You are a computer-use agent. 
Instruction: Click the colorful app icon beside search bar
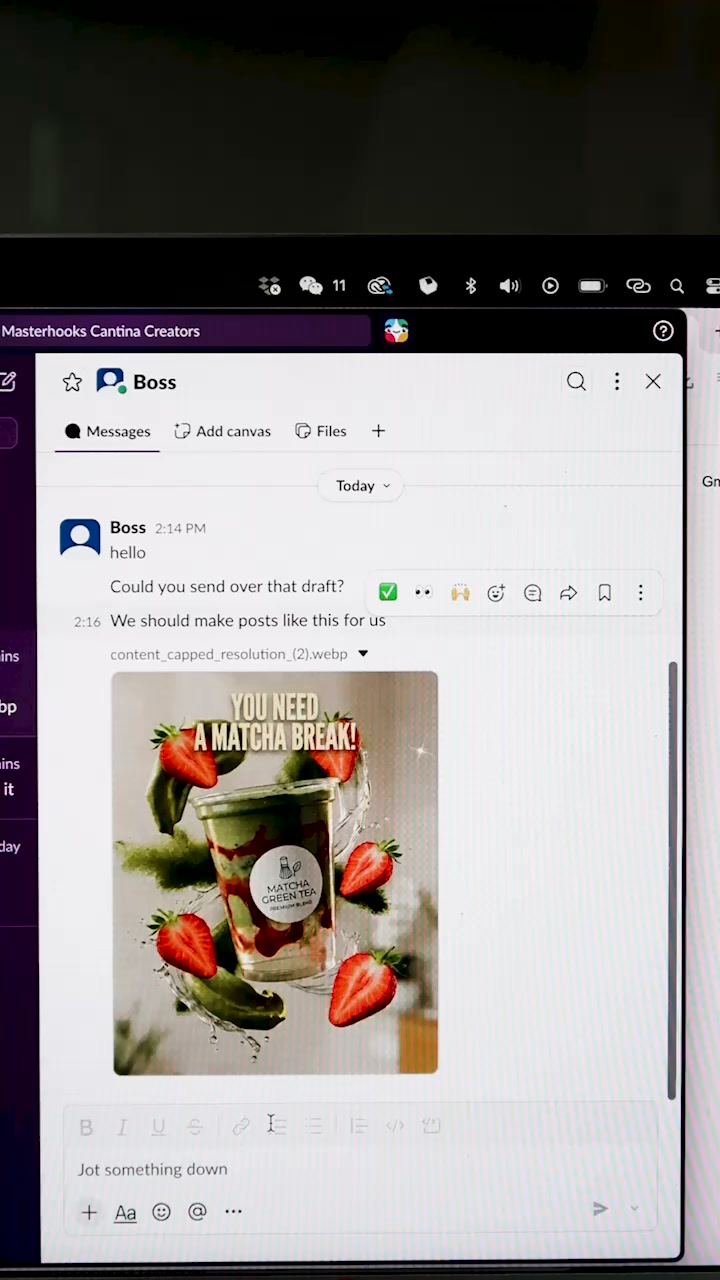pos(397,331)
